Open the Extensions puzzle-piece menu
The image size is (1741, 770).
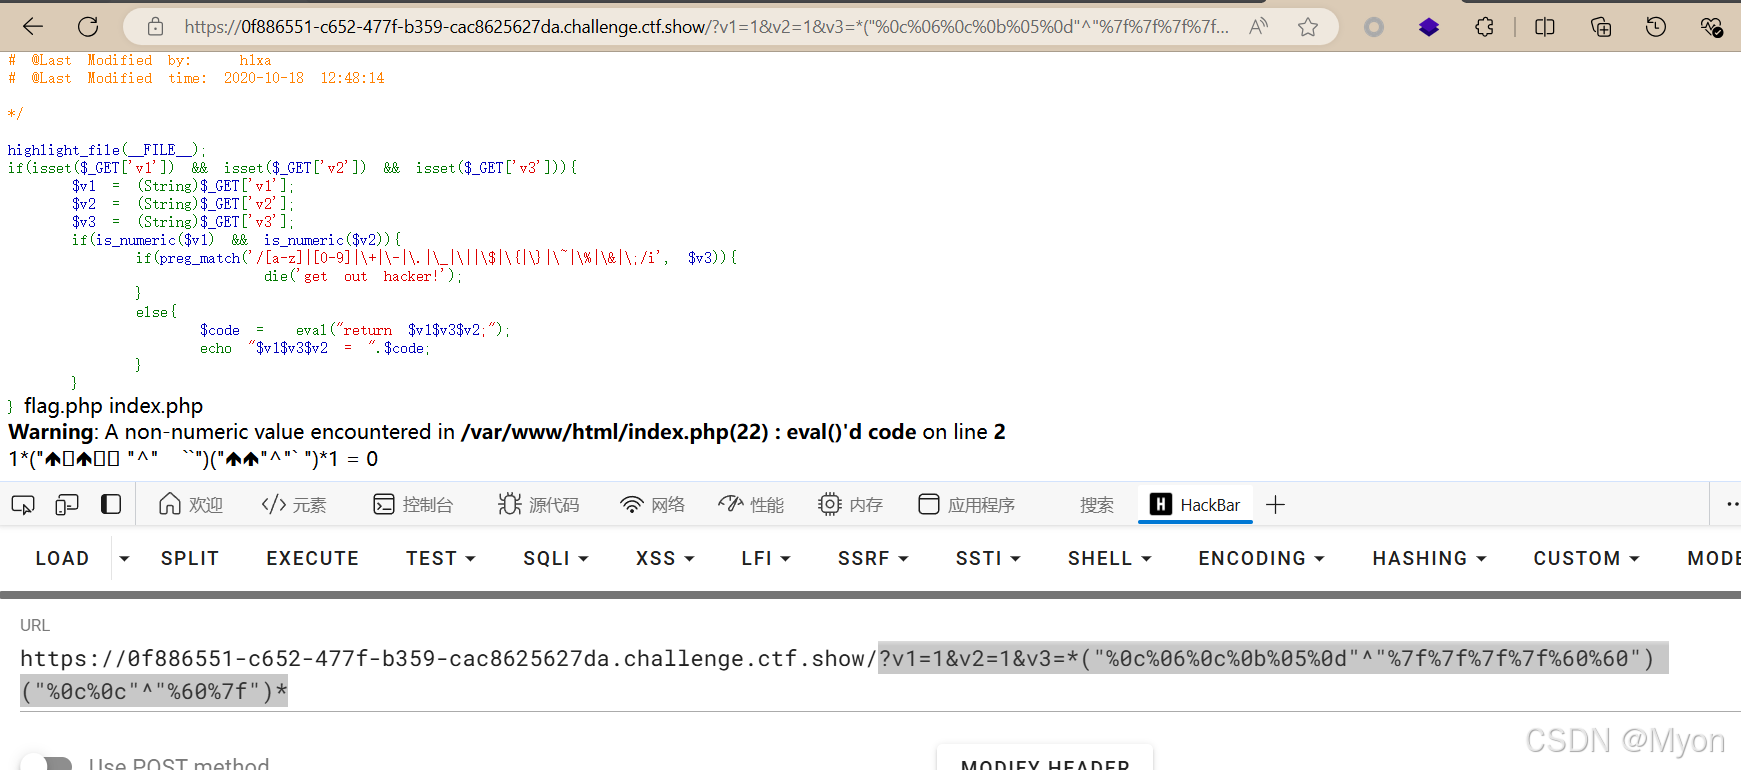click(1484, 27)
